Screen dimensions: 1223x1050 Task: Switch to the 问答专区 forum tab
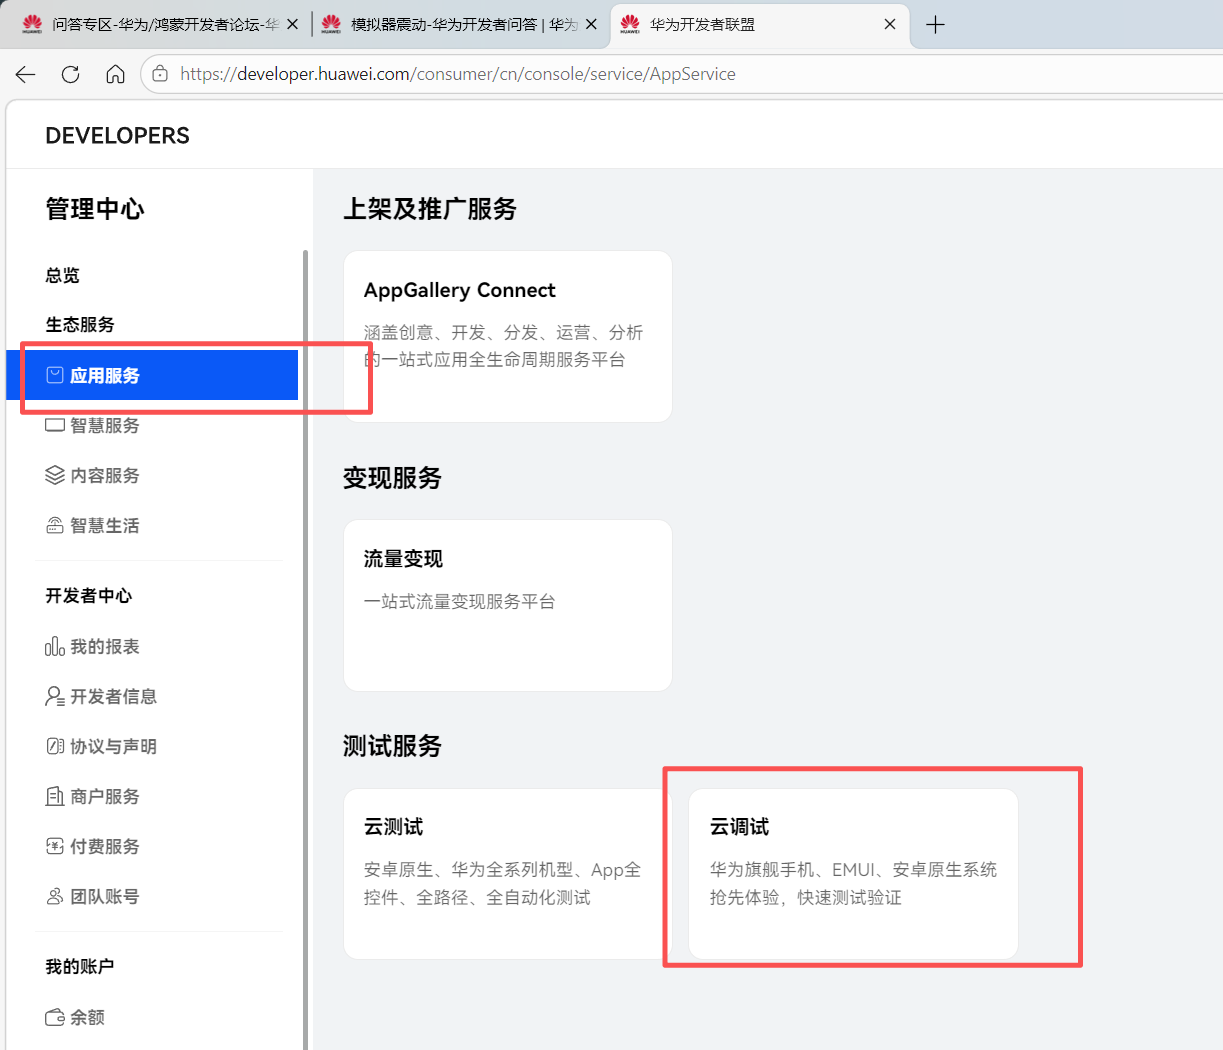click(x=160, y=24)
